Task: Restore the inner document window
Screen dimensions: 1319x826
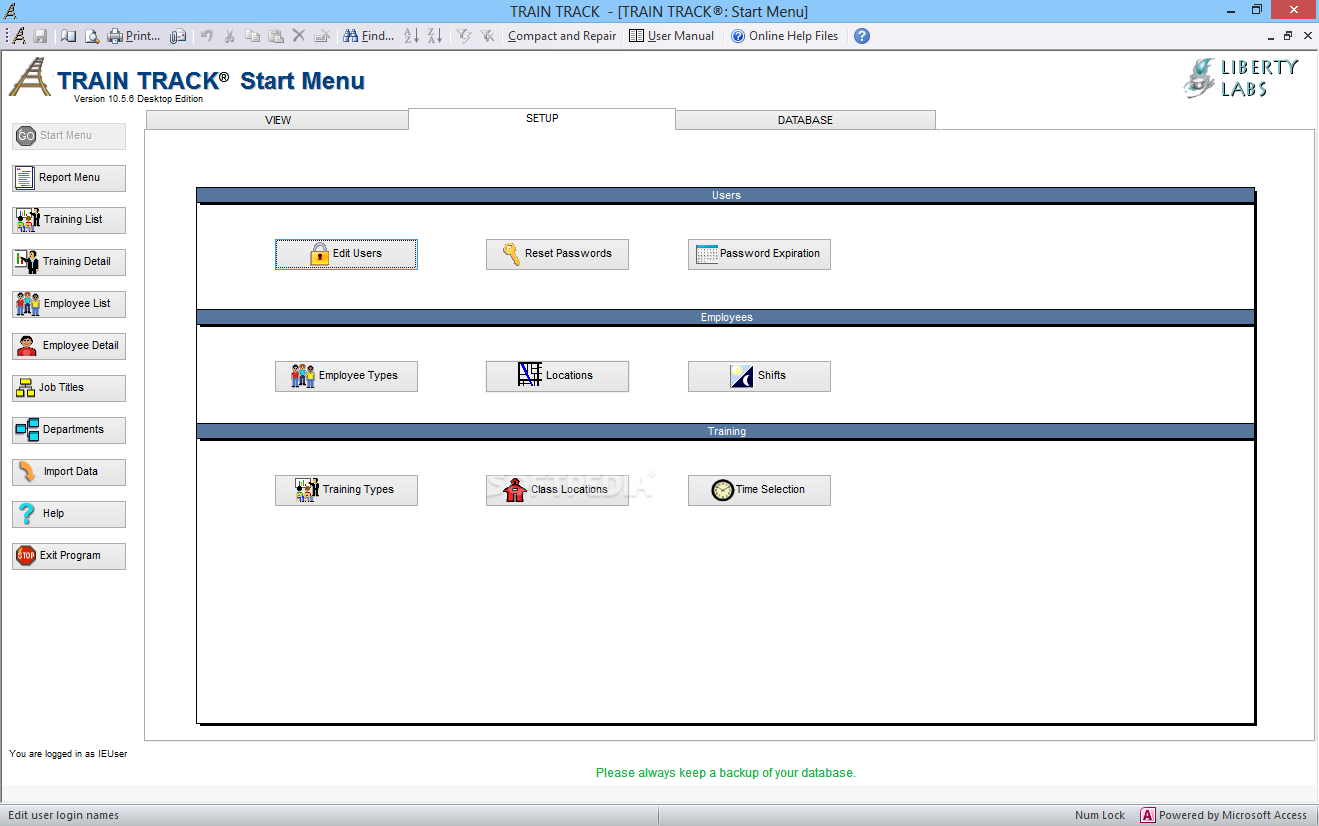Action: tap(1288, 36)
